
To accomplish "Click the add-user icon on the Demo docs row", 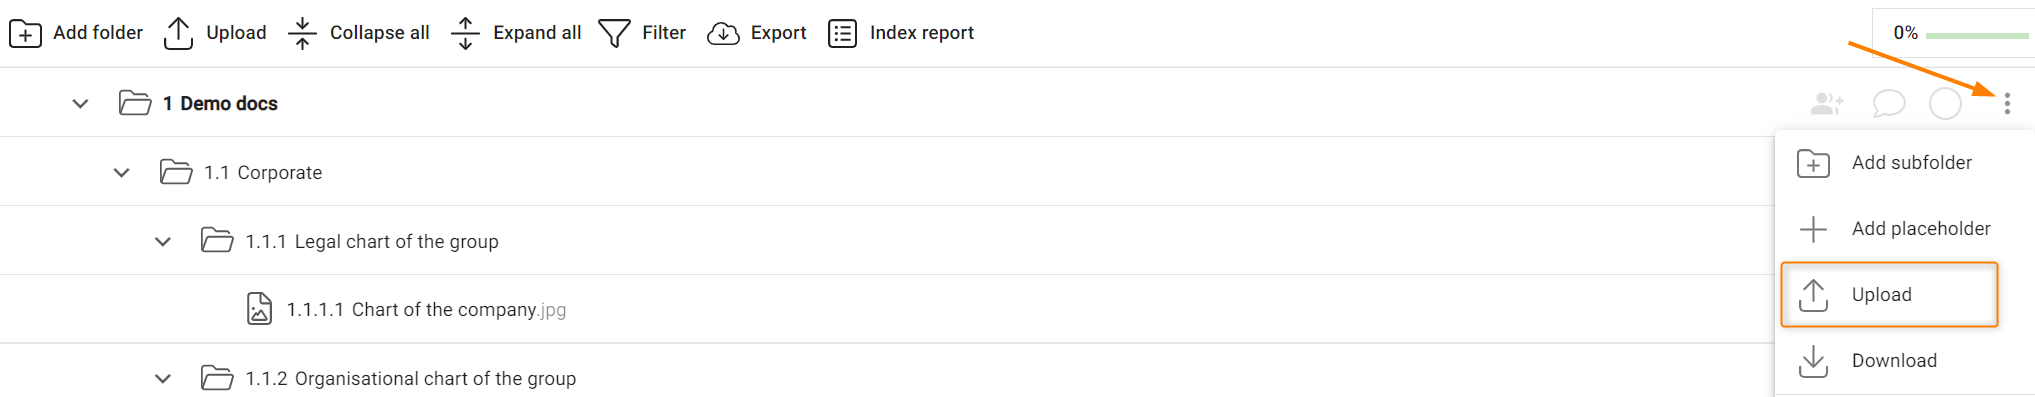I will point(1827,103).
